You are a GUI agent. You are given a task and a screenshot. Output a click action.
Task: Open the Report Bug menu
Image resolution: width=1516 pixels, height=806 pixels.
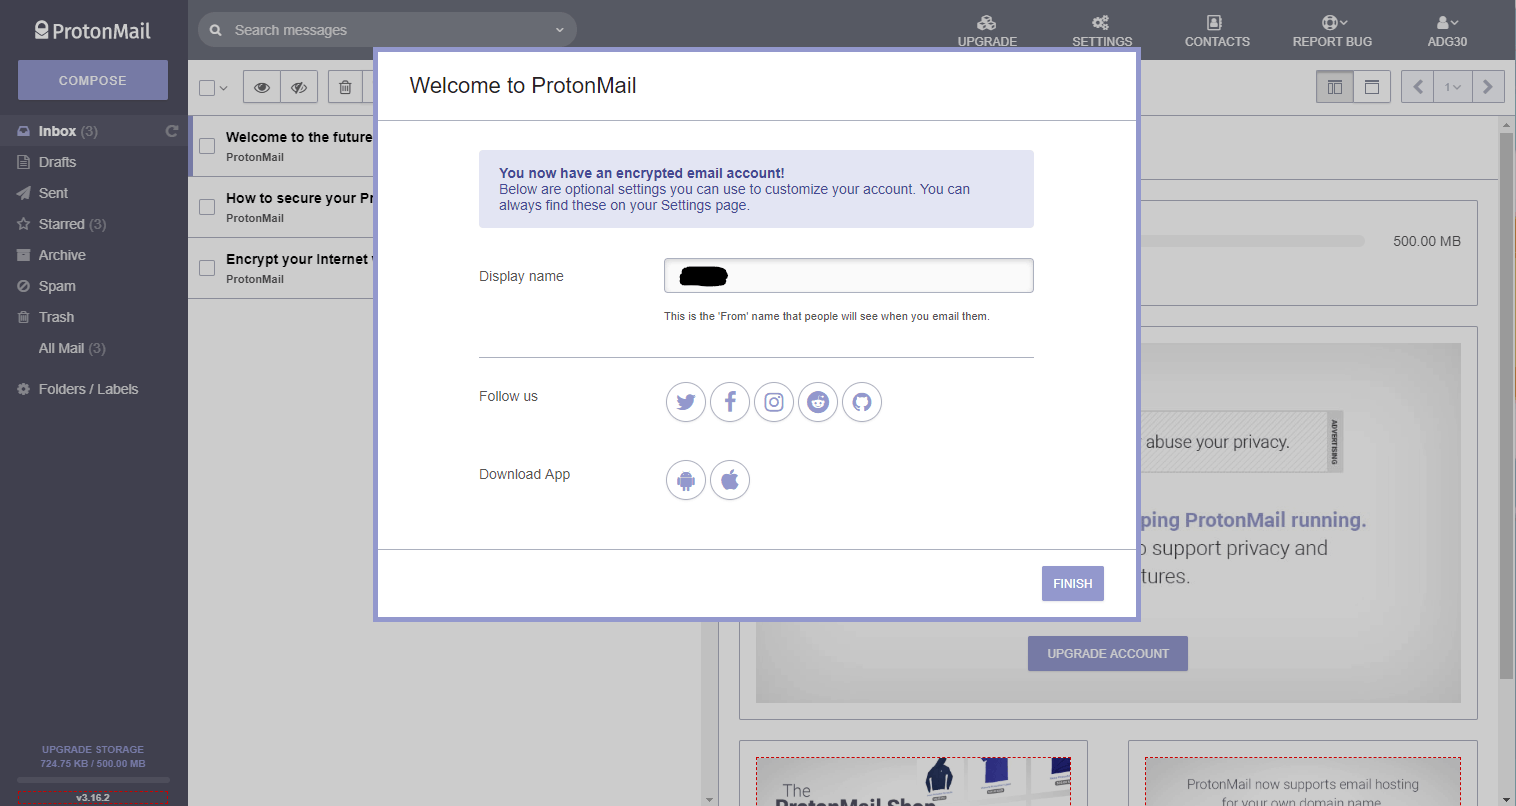1332,31
